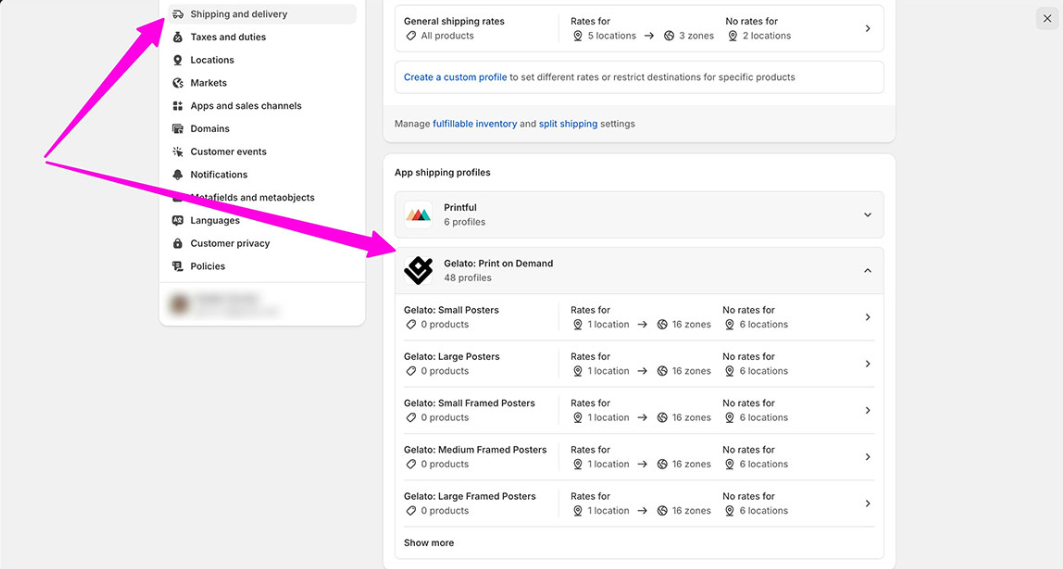Click the Shipping and delivery truck icon

click(178, 14)
